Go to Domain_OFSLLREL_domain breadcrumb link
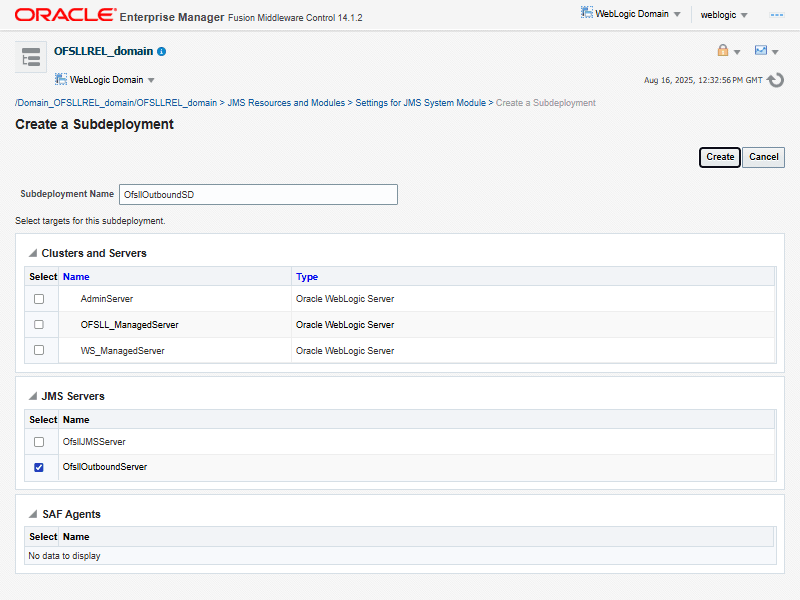This screenshot has width=800, height=600. click(x=116, y=103)
